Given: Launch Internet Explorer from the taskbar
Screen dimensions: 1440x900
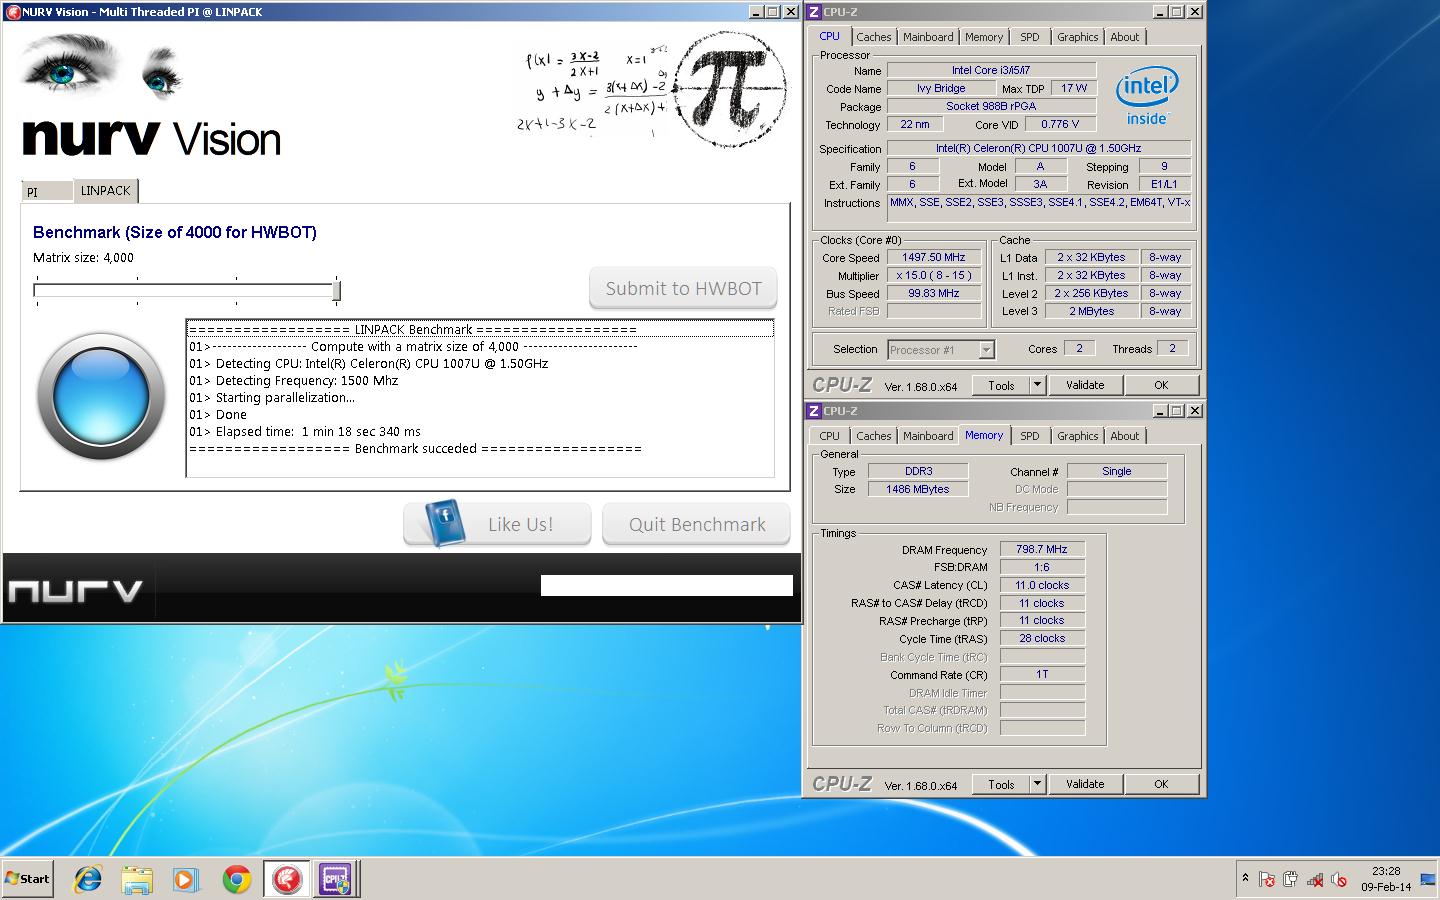Looking at the screenshot, I should coord(88,879).
